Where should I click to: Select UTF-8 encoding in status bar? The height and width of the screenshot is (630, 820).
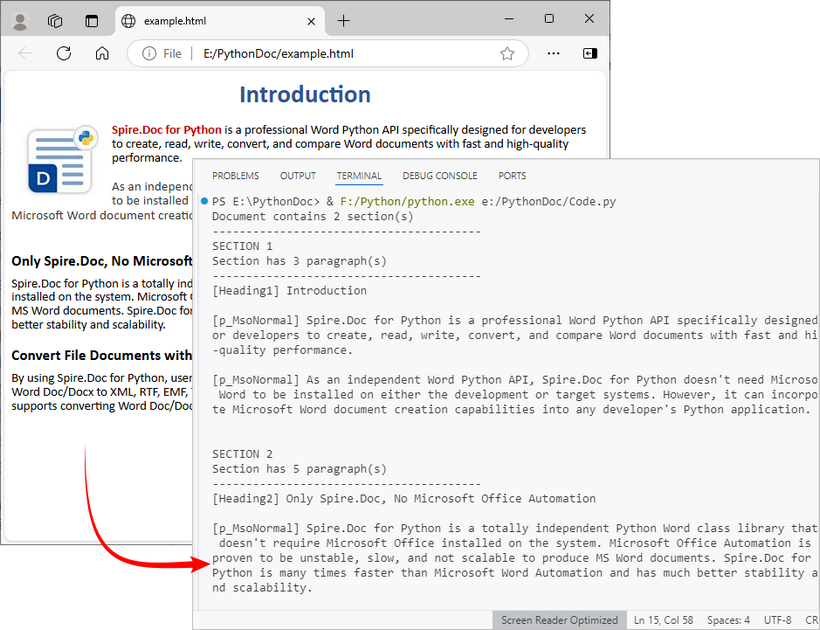[777, 620]
